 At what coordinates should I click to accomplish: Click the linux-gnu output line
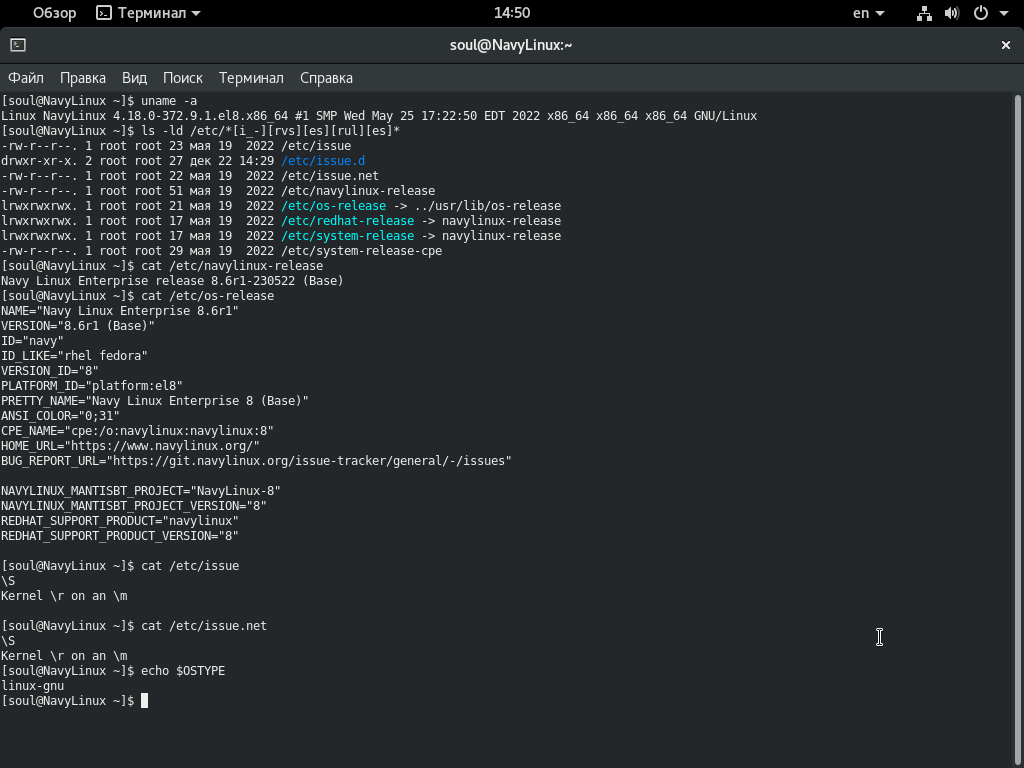(x=33, y=686)
